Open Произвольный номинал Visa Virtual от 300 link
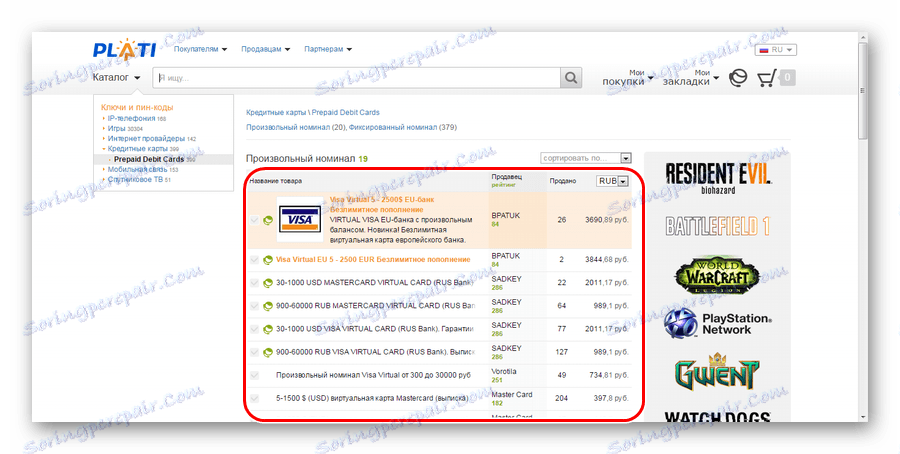The height and width of the screenshot is (454, 900). [x=373, y=375]
